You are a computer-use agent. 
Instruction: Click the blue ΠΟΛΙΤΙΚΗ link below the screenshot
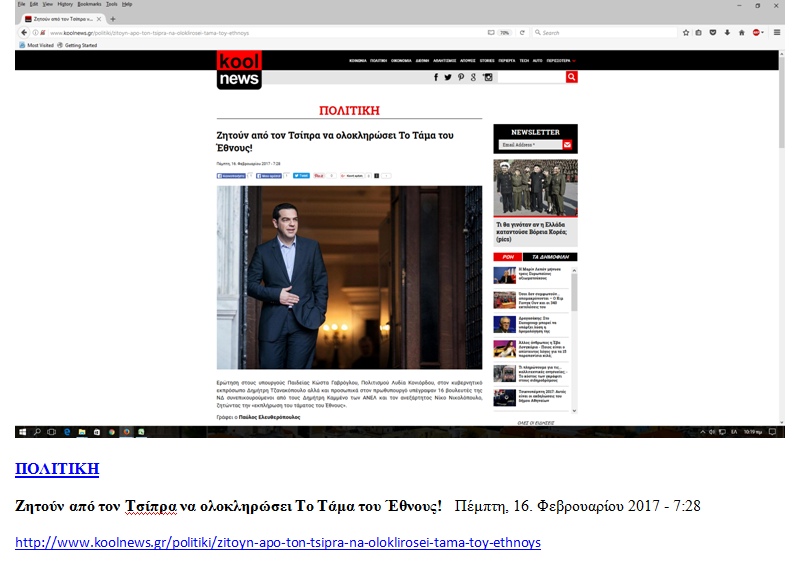point(57,469)
